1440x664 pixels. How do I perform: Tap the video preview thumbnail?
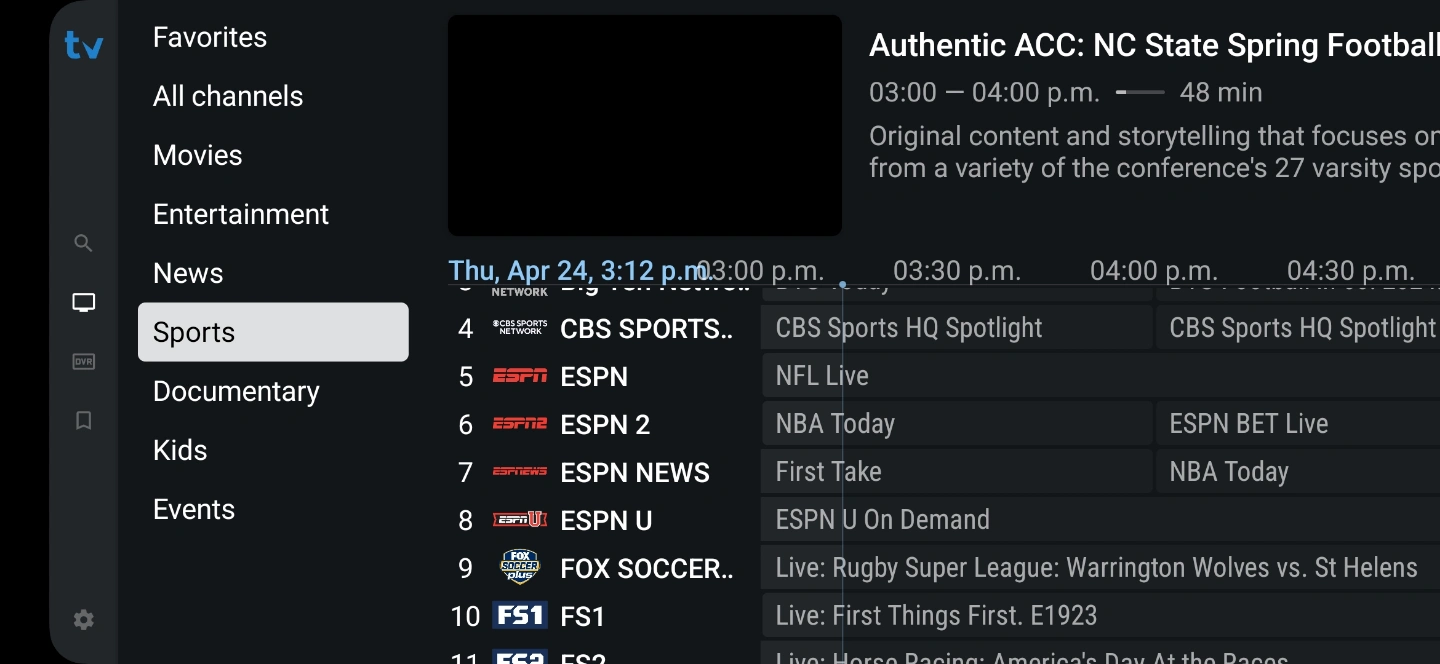(x=645, y=125)
